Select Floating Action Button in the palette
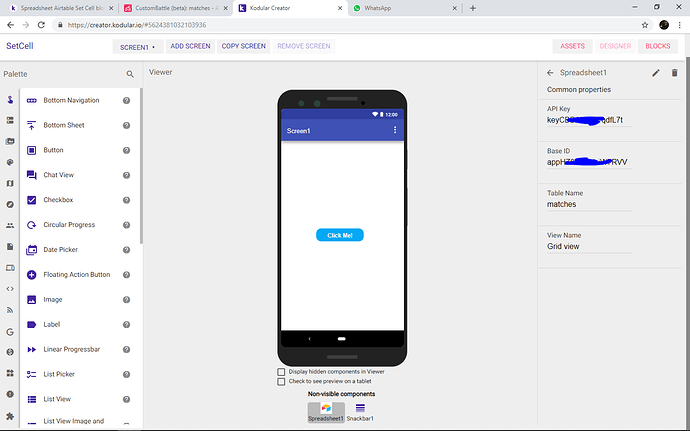Screen dimensions: 690x431 click(77, 275)
